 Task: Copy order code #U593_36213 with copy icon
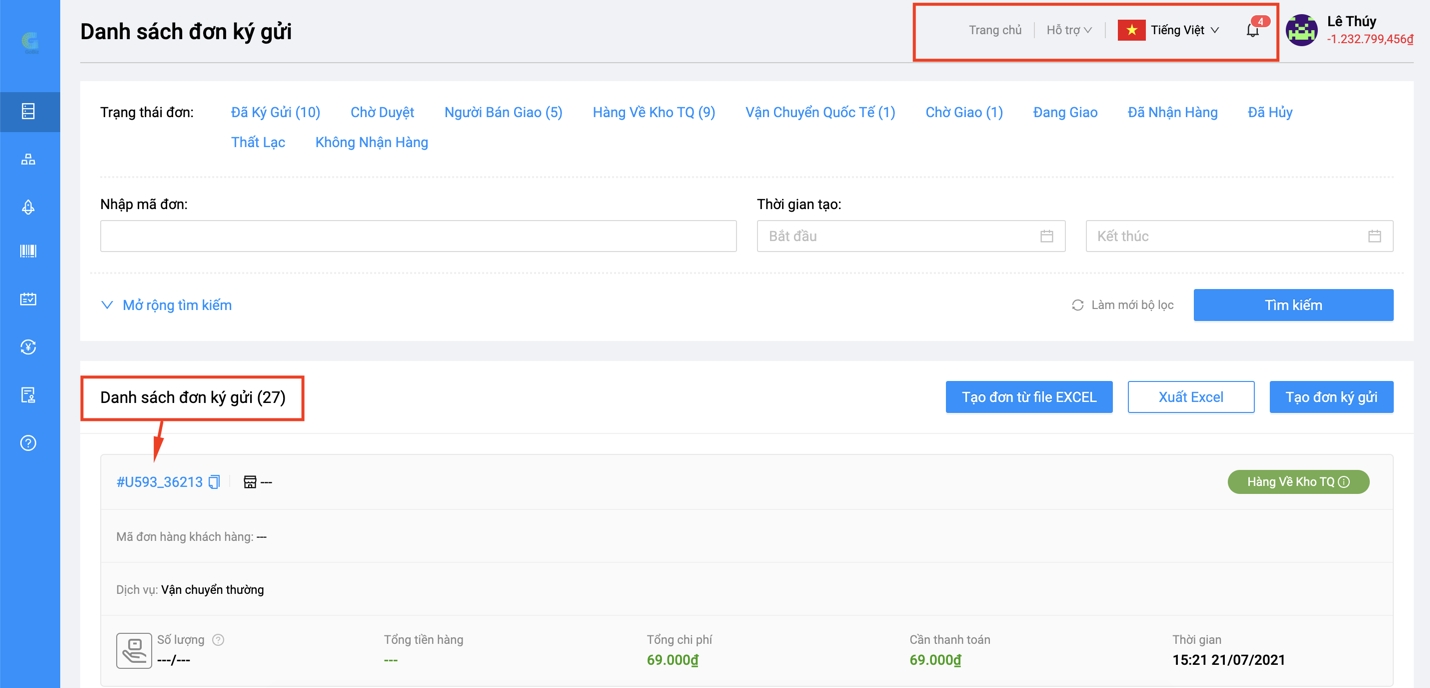point(214,482)
